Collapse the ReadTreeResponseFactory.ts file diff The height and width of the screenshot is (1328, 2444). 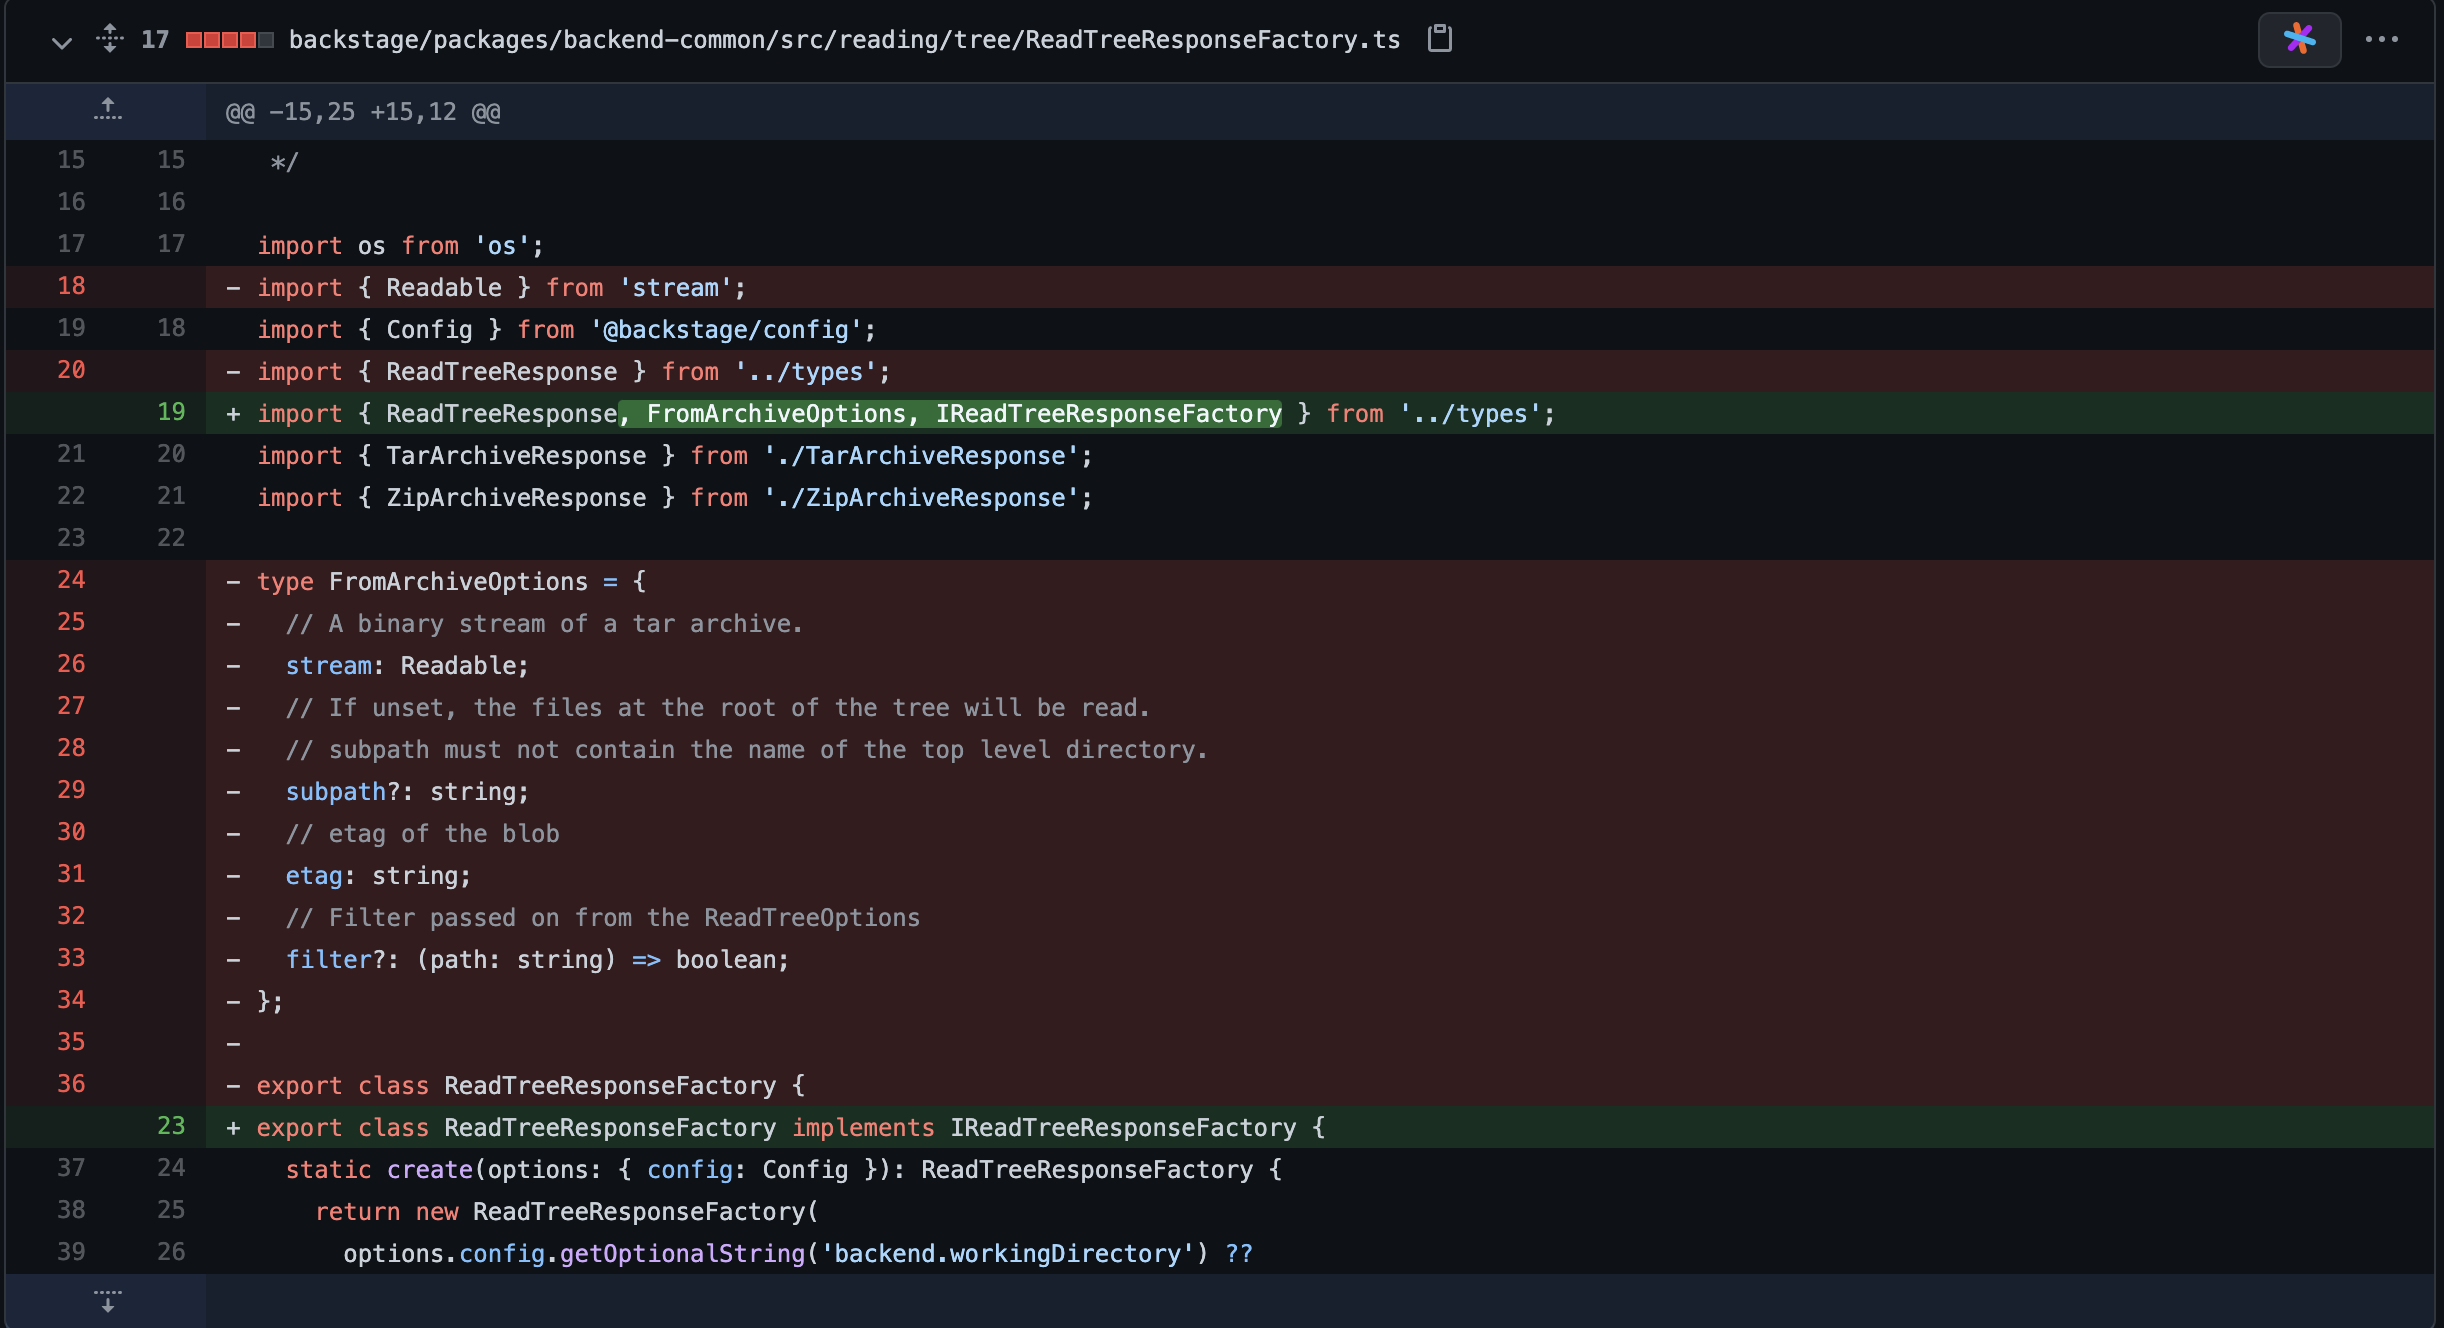61,43
